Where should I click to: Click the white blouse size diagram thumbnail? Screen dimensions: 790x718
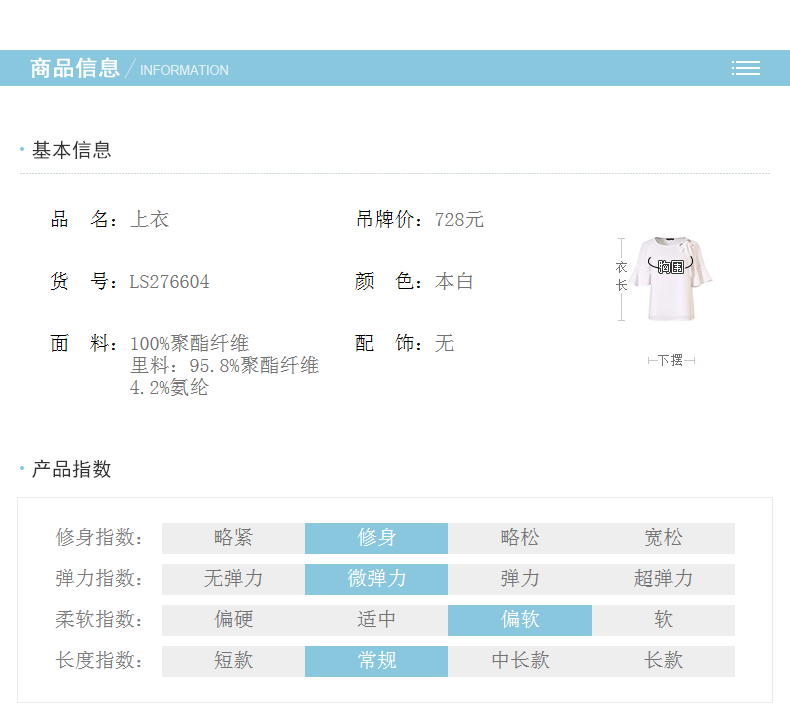[670, 281]
